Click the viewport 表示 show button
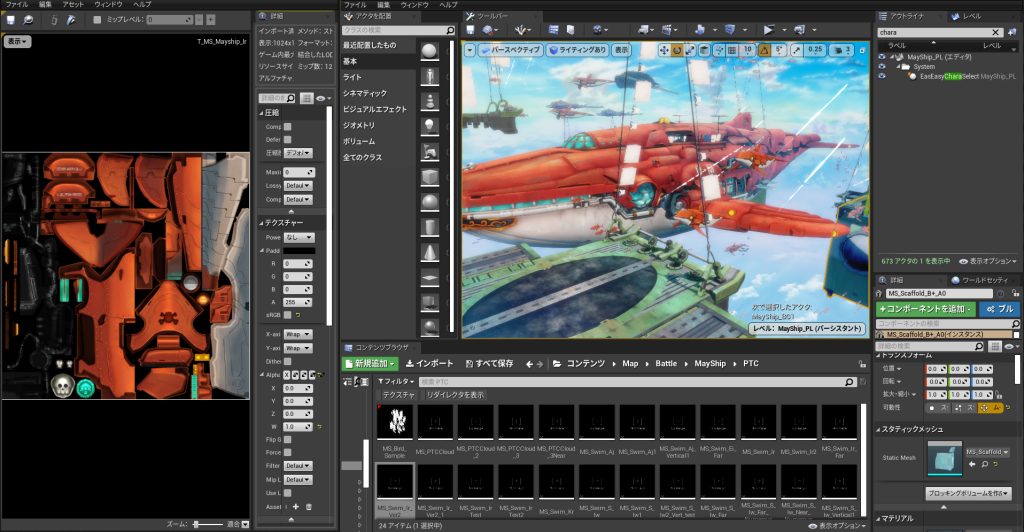The width and height of the screenshot is (1024, 532). 622,50
